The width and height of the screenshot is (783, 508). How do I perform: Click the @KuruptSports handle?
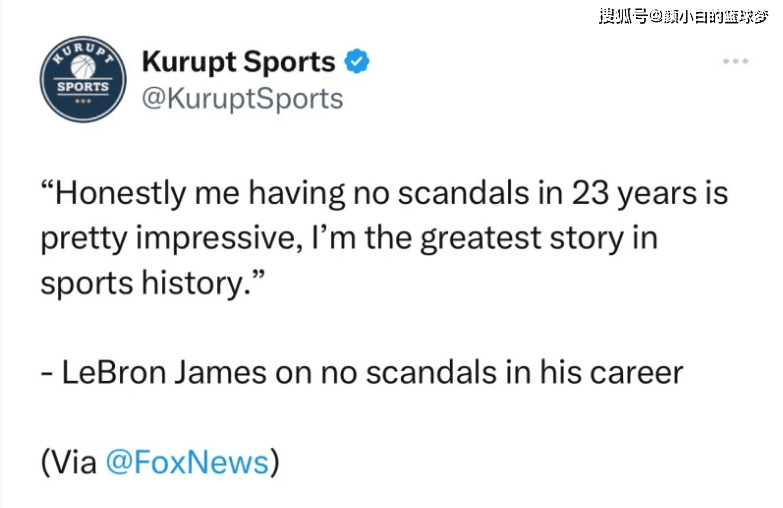[242, 99]
